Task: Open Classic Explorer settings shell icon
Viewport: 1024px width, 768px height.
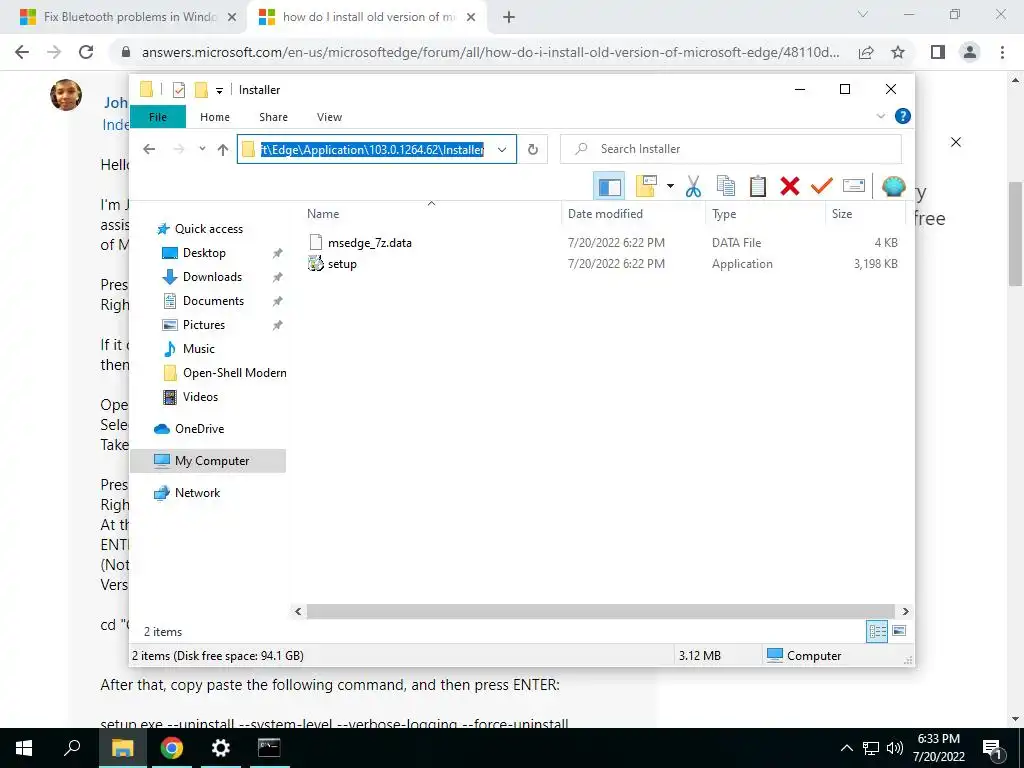Action: click(x=893, y=187)
